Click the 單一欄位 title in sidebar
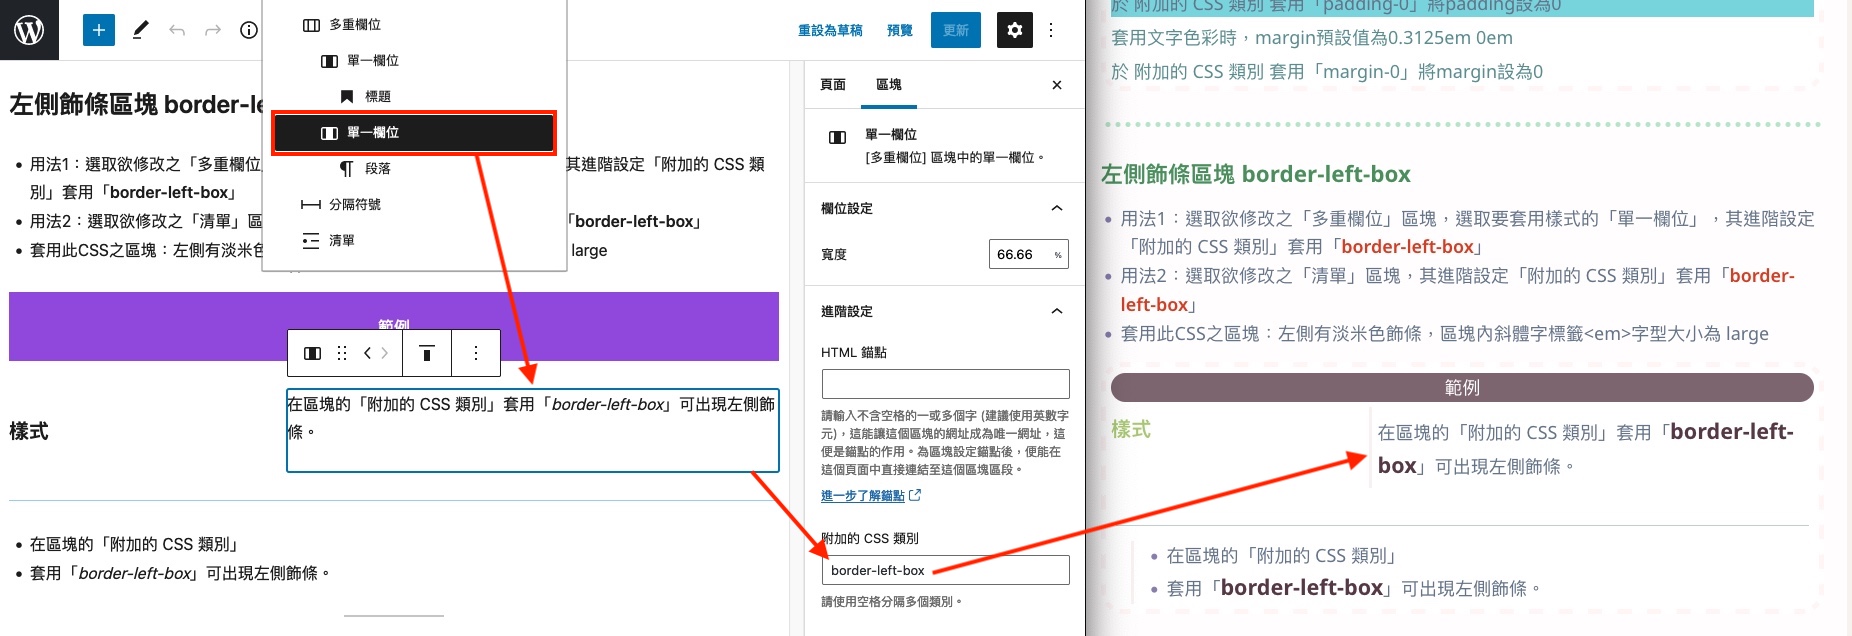This screenshot has height=636, width=1852. 891,134
